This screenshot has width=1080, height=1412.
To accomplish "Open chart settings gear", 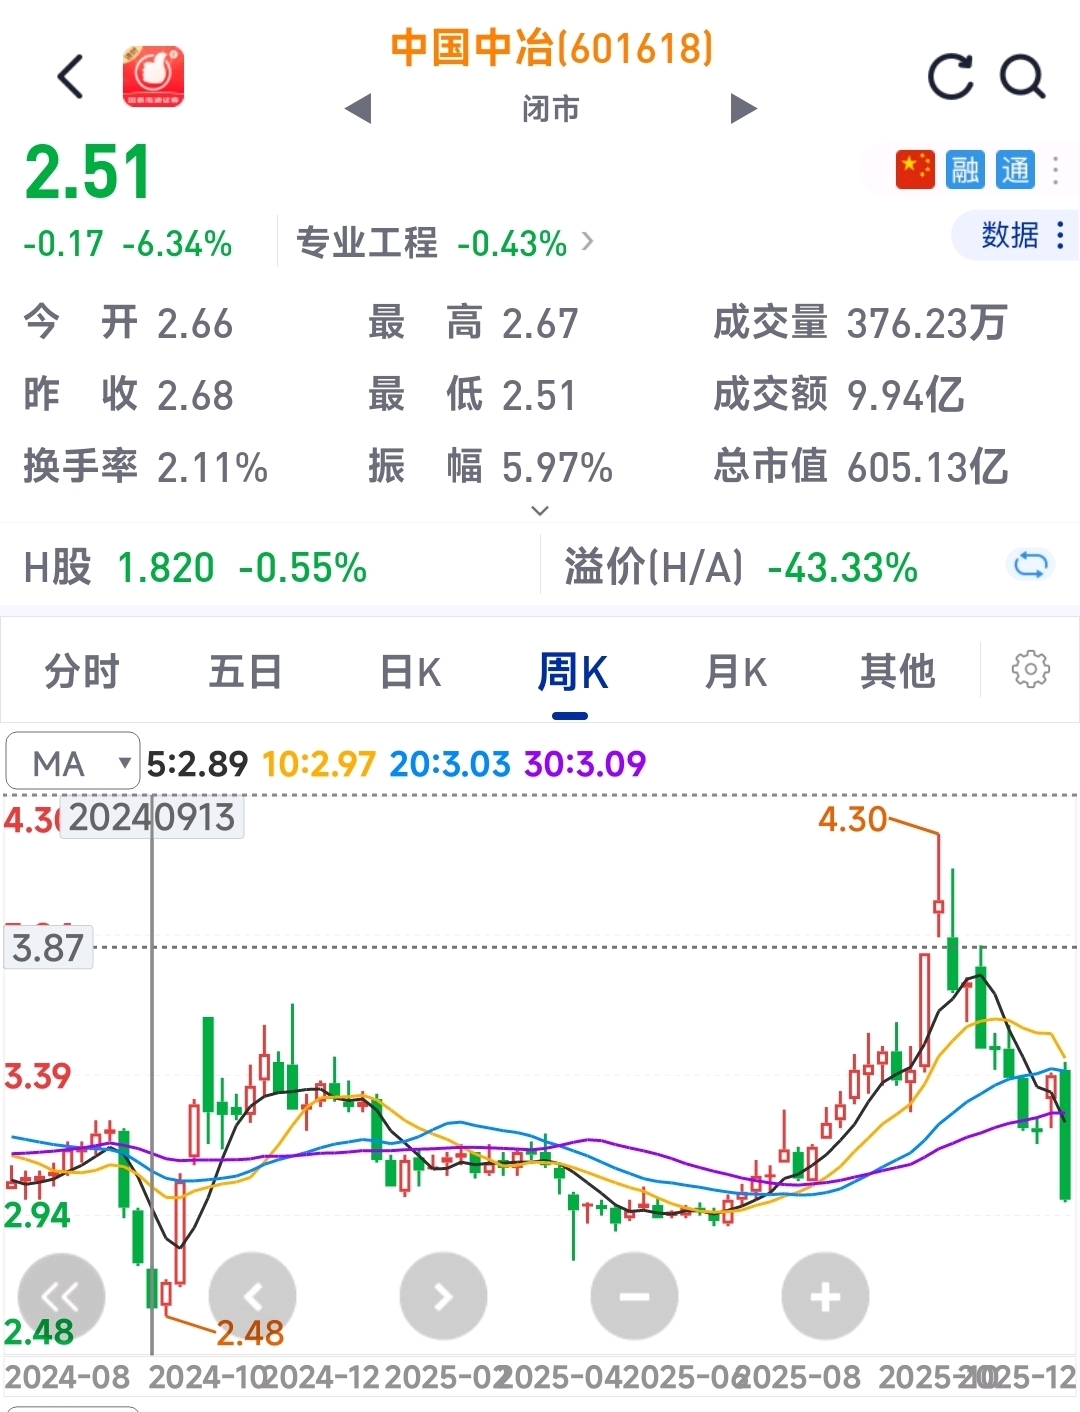I will pyautogui.click(x=1031, y=669).
